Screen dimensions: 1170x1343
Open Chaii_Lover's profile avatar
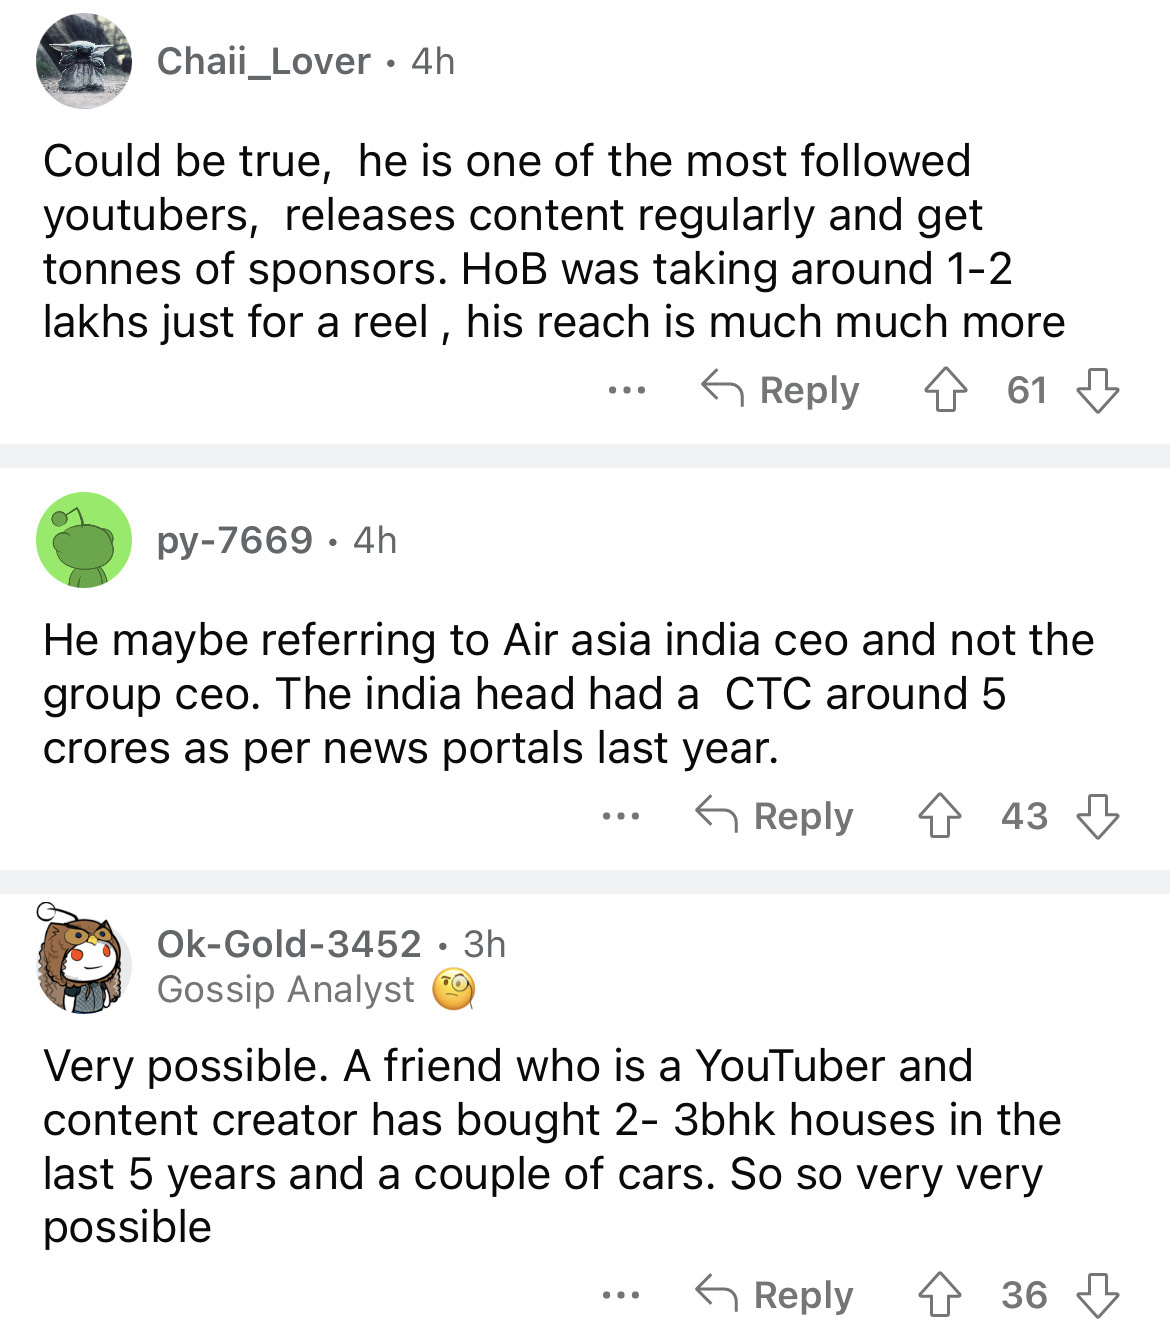84,61
